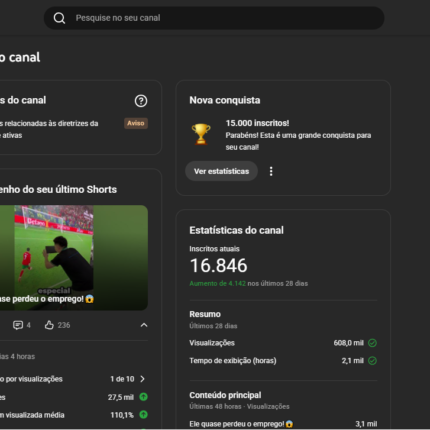Collapse the Shorts performance details chevron
Viewport: 430px width, 430px height.
coord(144,325)
